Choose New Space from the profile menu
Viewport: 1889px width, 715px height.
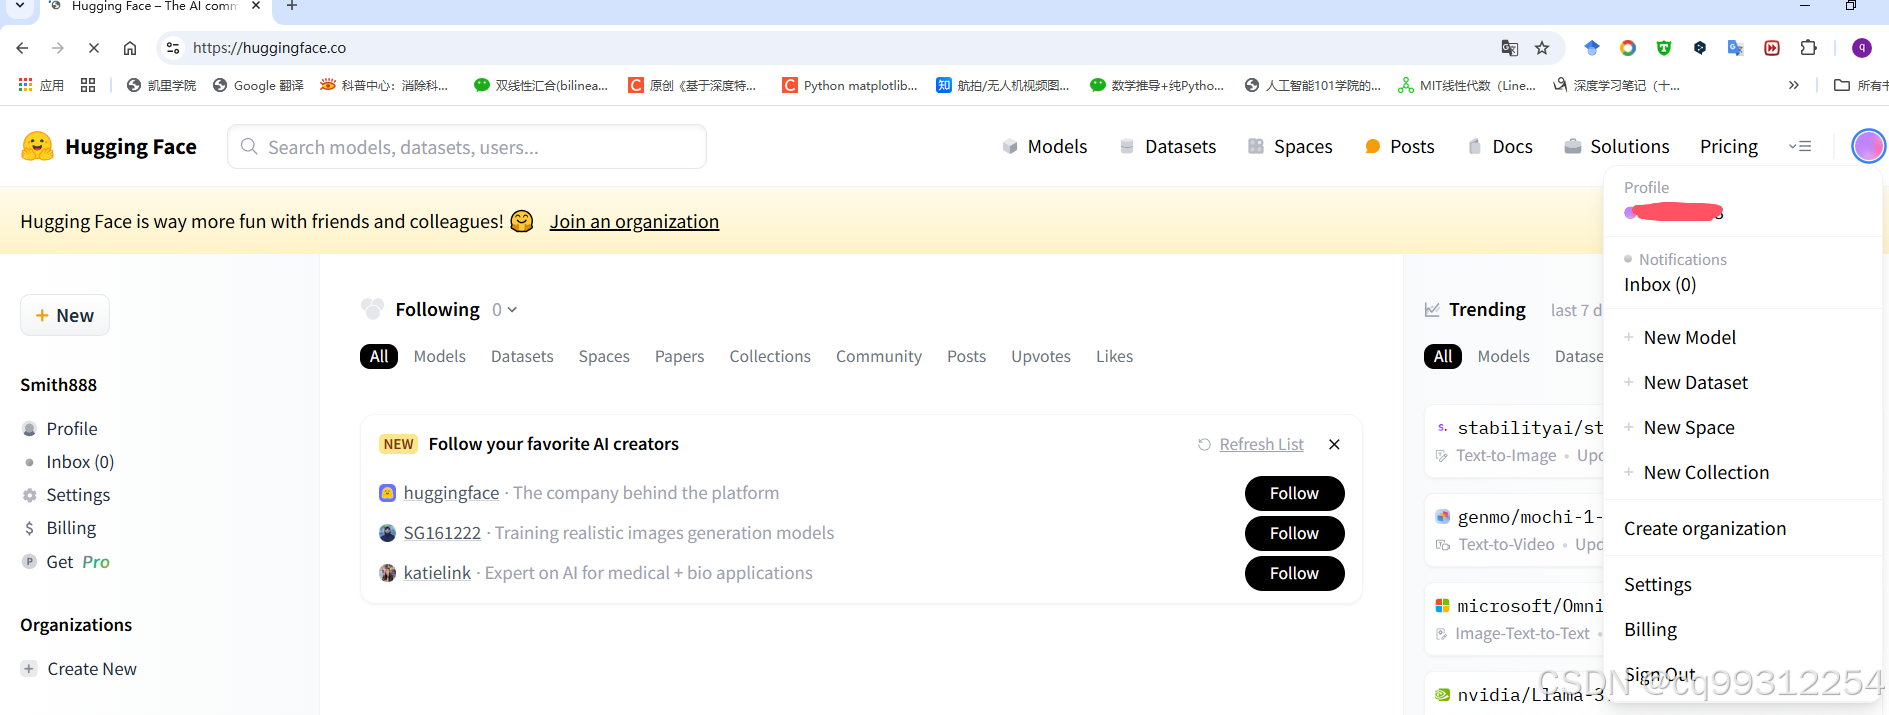[x=1689, y=428]
